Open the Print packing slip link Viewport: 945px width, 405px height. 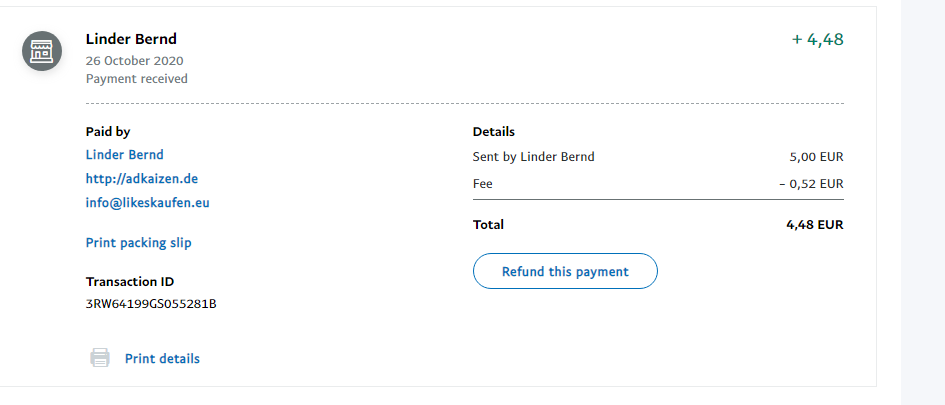pyautogui.click(x=139, y=243)
